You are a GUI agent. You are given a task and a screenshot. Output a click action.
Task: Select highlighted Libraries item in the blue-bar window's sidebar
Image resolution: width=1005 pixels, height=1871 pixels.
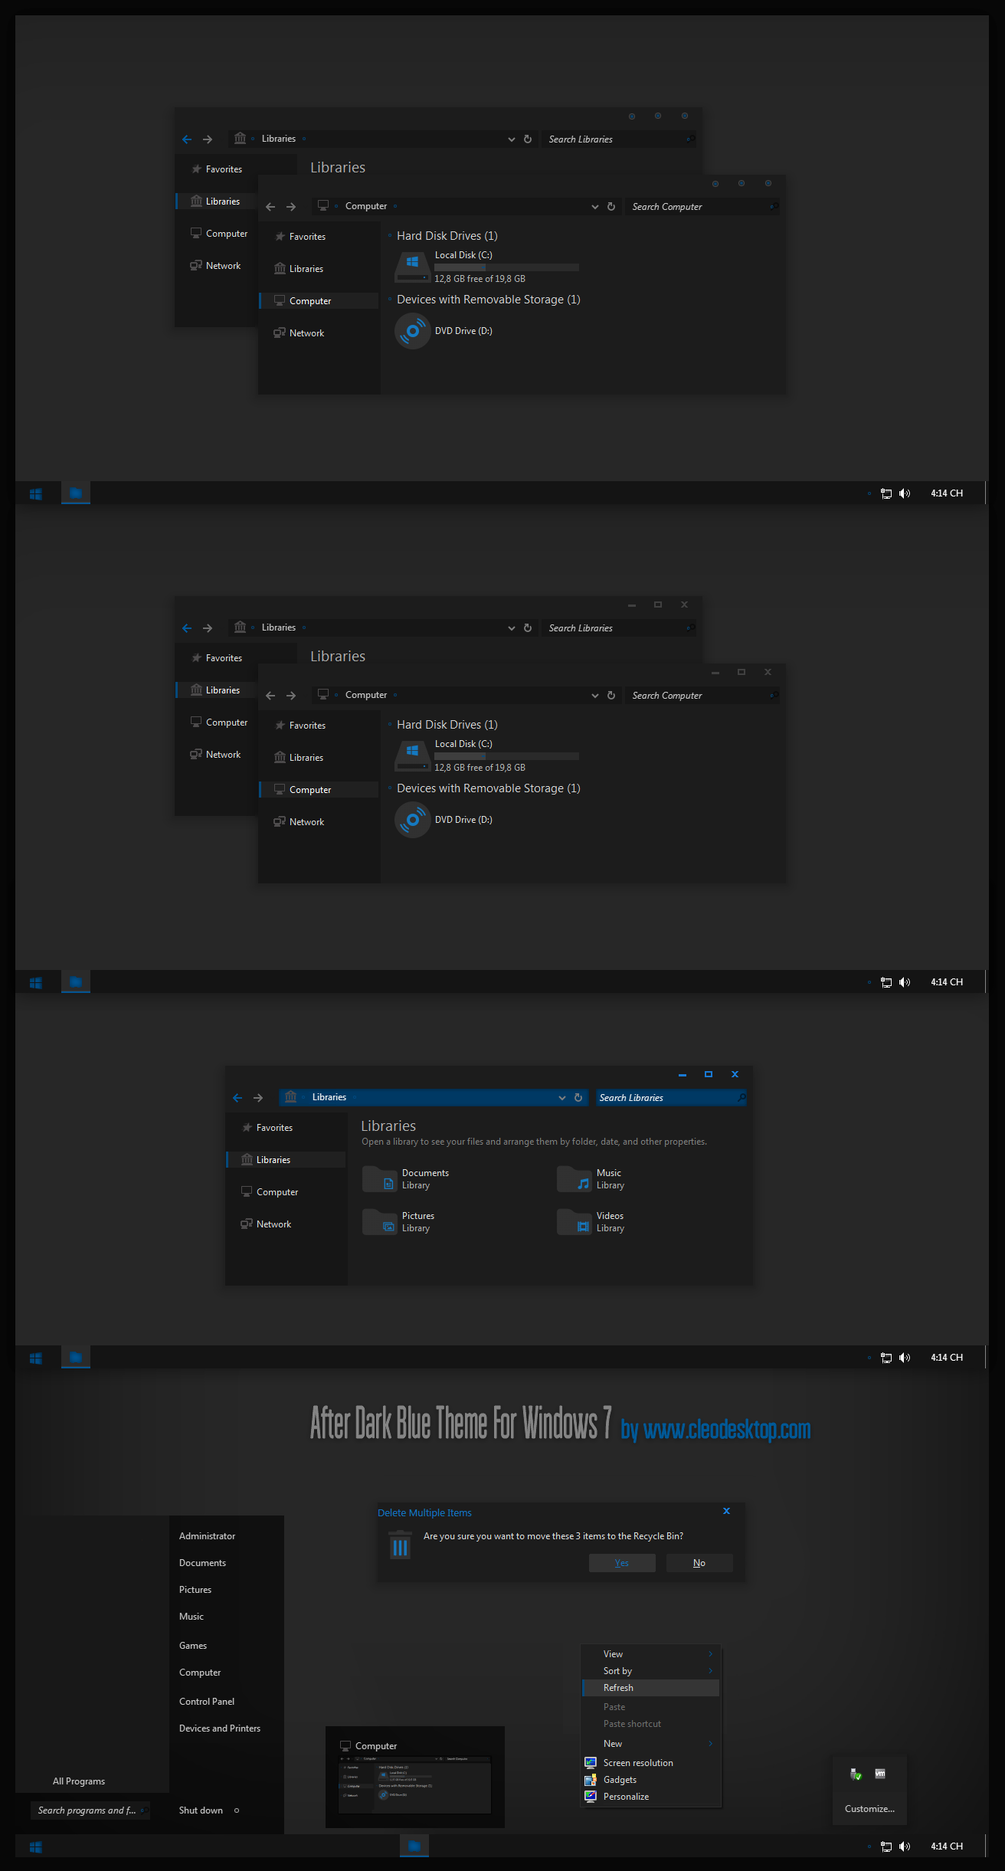click(286, 1160)
